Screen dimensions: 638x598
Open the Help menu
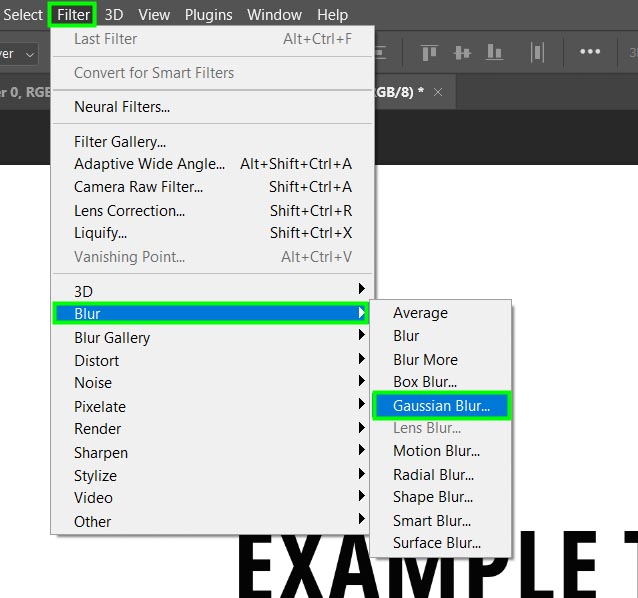tap(332, 15)
